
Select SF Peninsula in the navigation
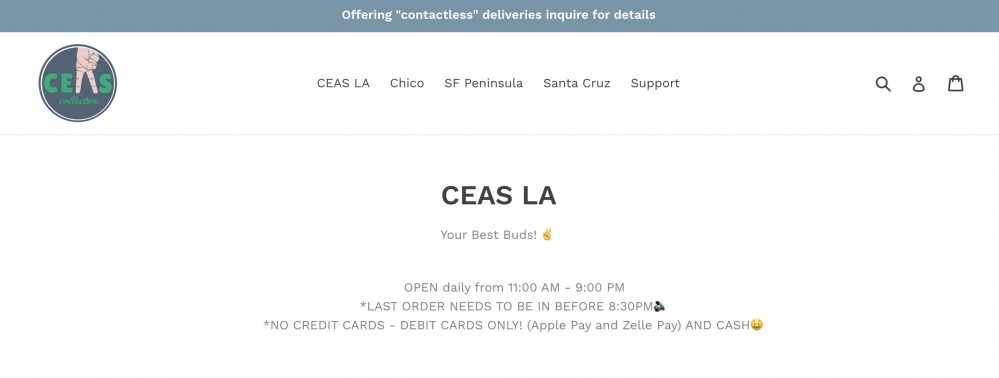(x=484, y=83)
